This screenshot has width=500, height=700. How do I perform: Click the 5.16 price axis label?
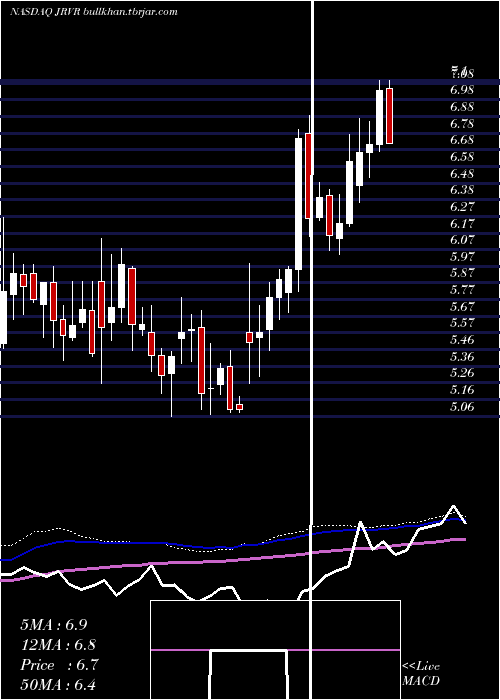[462, 390]
